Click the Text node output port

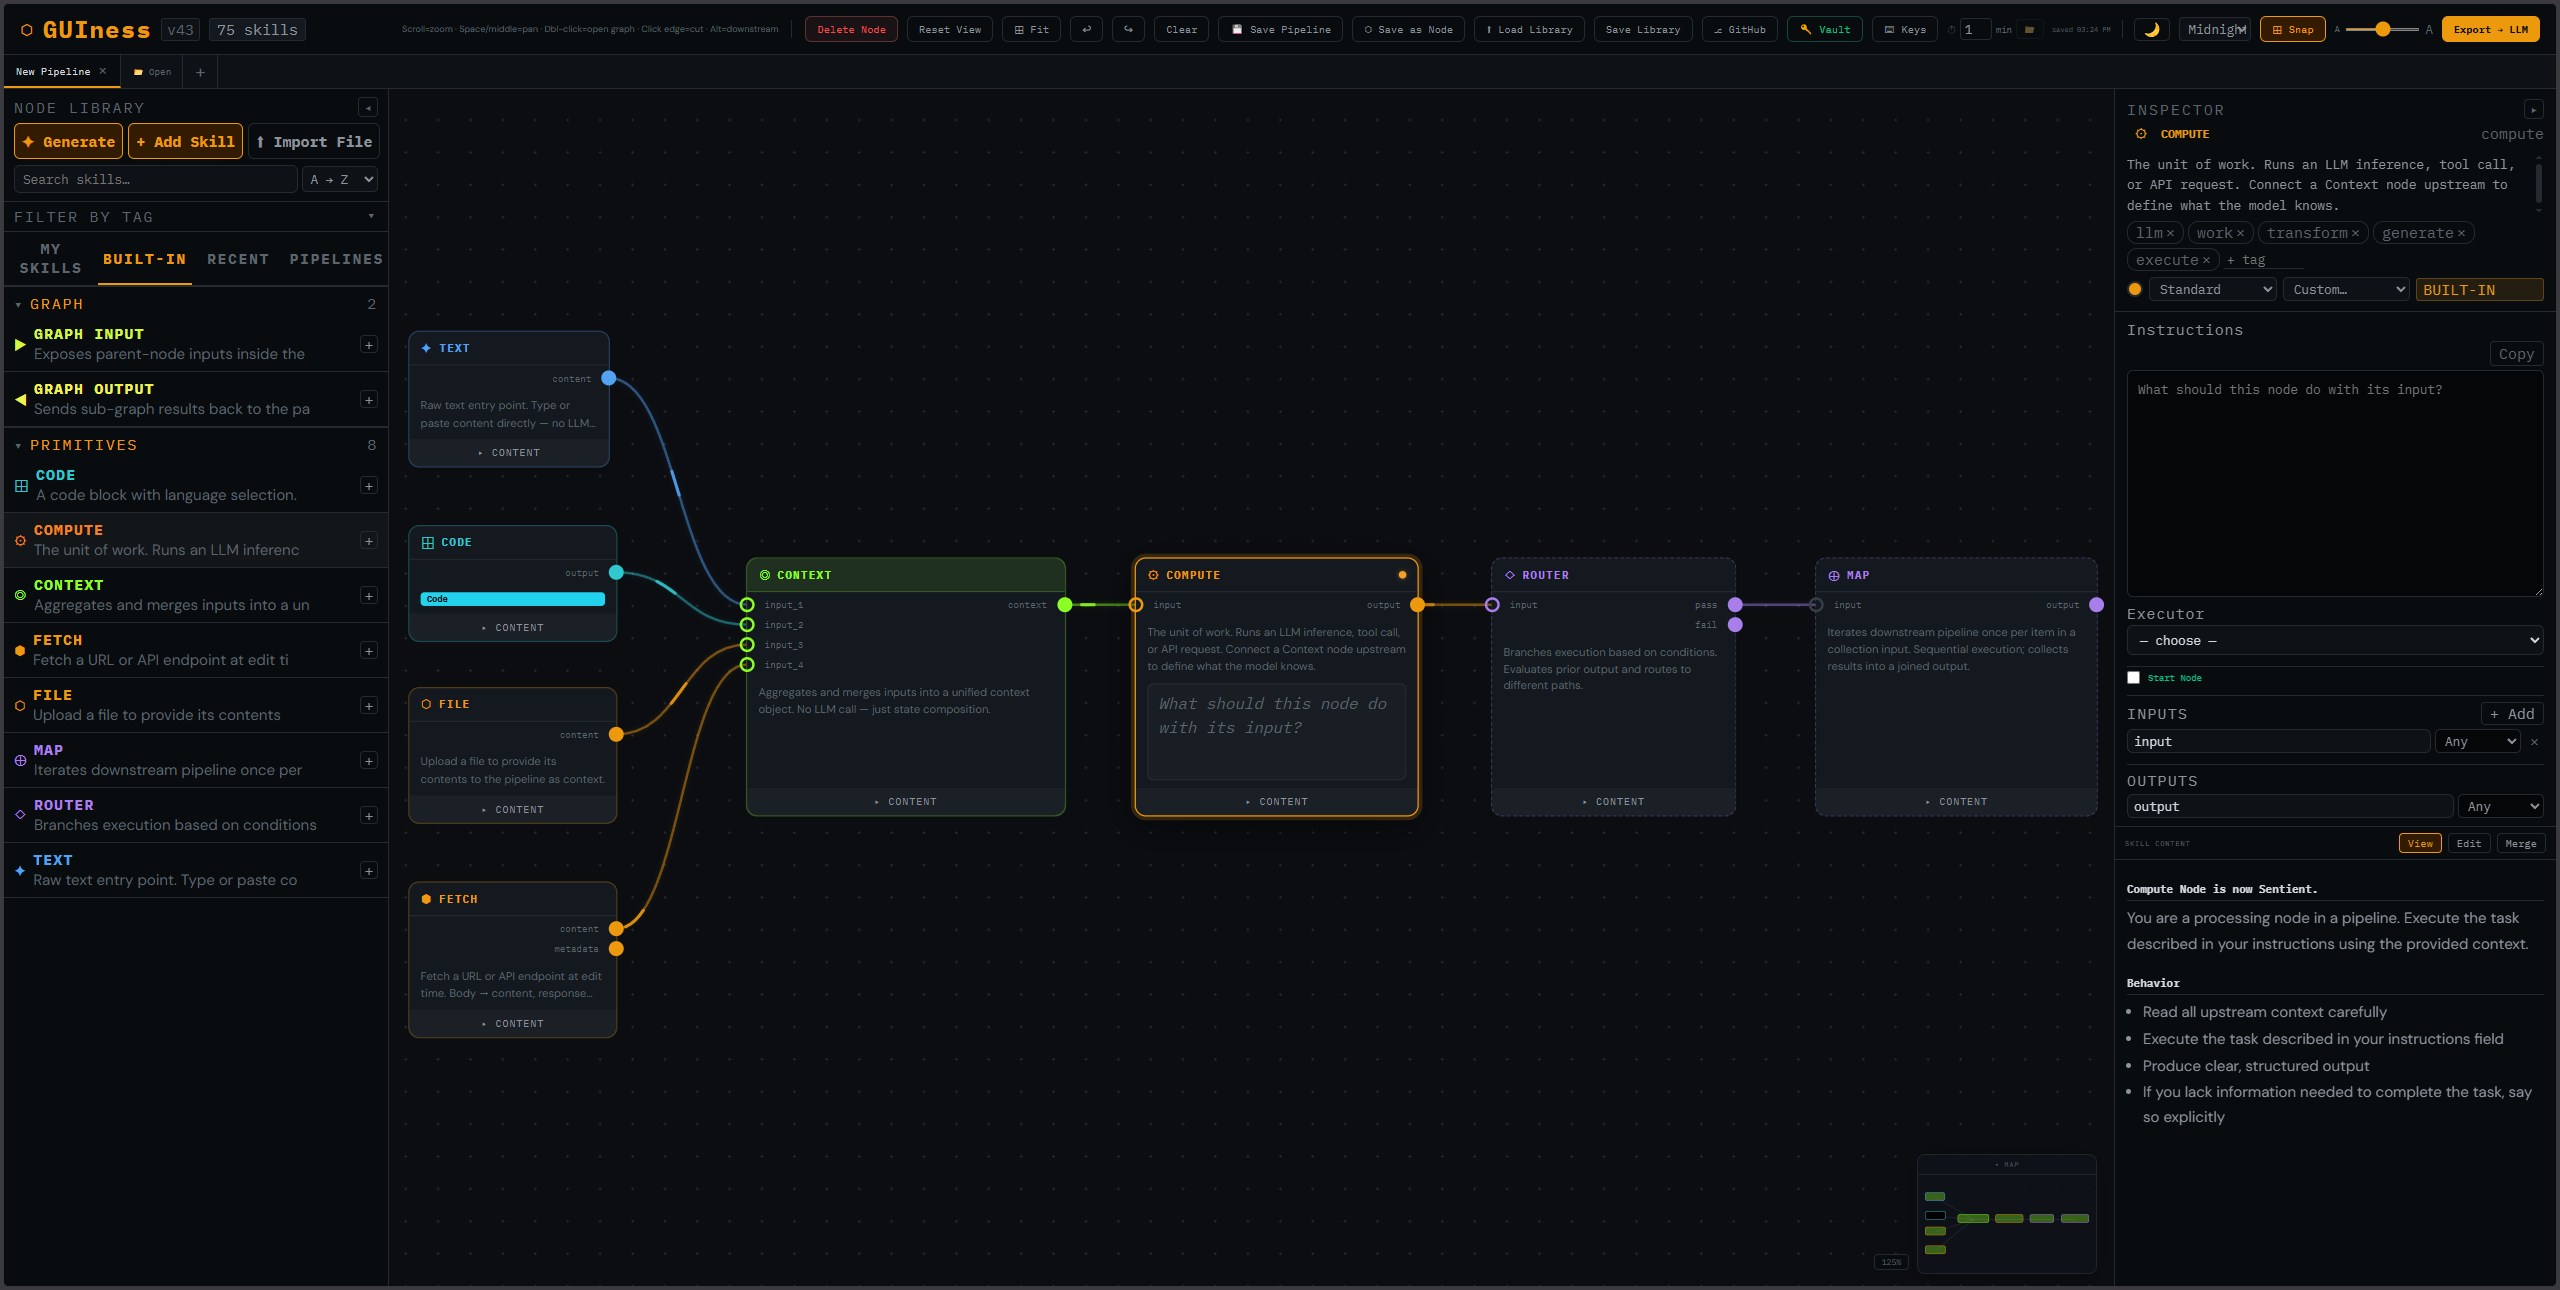pos(608,378)
